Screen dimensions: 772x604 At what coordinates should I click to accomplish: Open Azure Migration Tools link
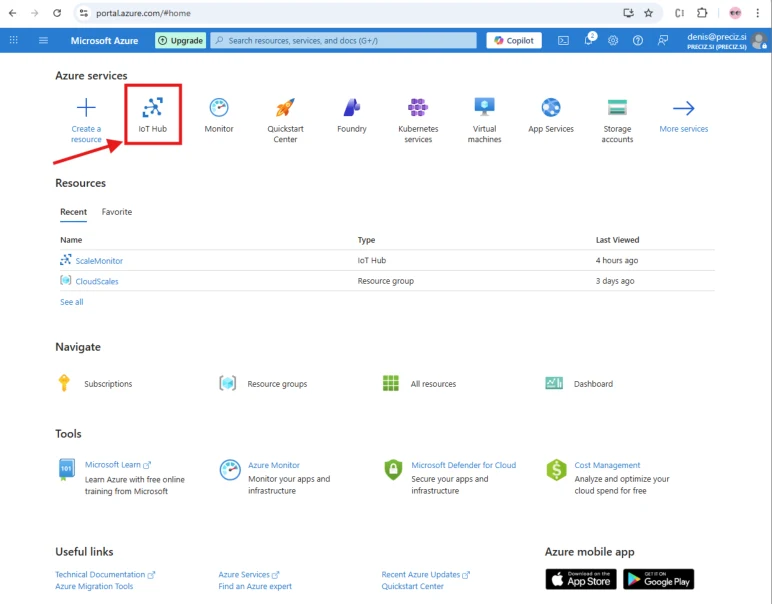point(94,586)
